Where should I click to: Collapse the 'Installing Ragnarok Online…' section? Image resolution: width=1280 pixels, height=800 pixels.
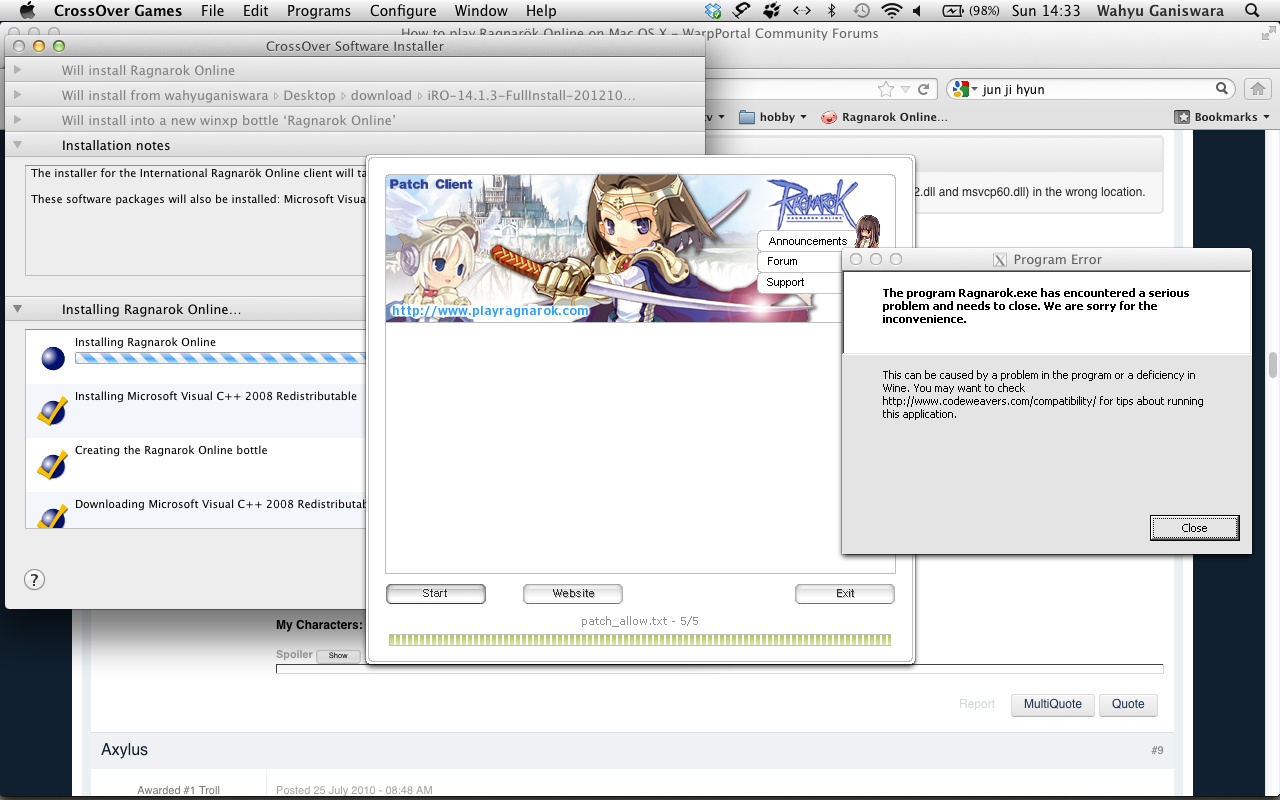click(18, 309)
